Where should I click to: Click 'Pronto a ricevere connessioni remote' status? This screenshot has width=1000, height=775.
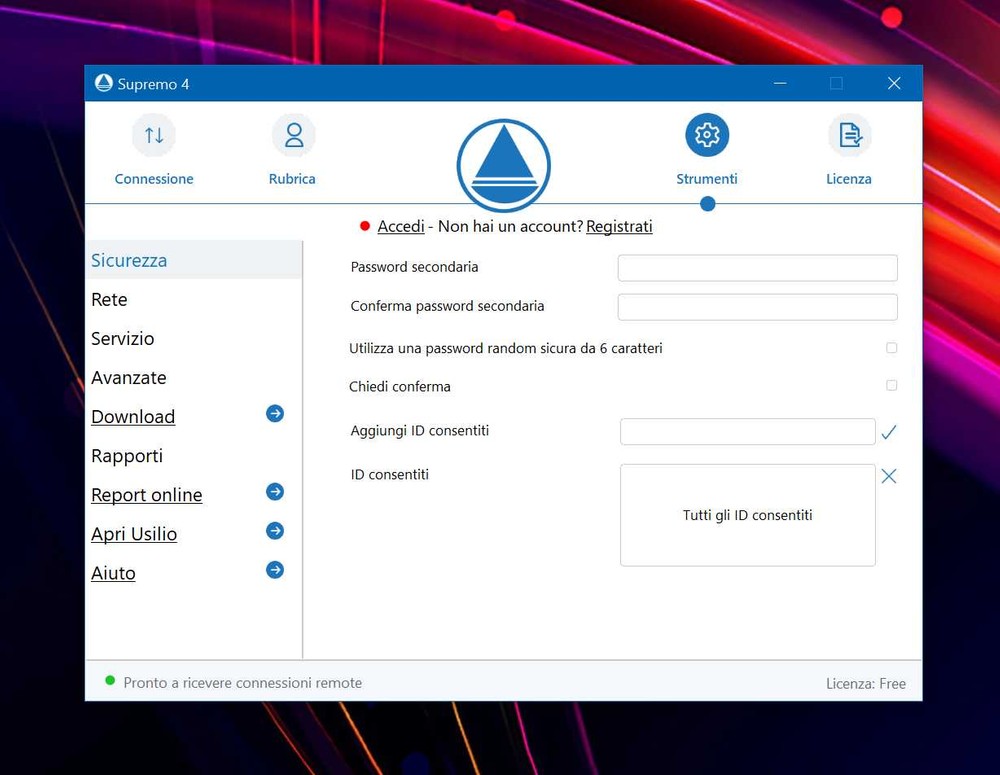[x=242, y=683]
